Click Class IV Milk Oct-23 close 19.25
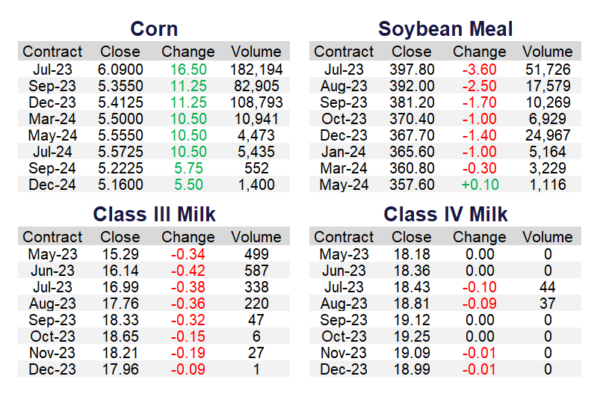 point(412,337)
